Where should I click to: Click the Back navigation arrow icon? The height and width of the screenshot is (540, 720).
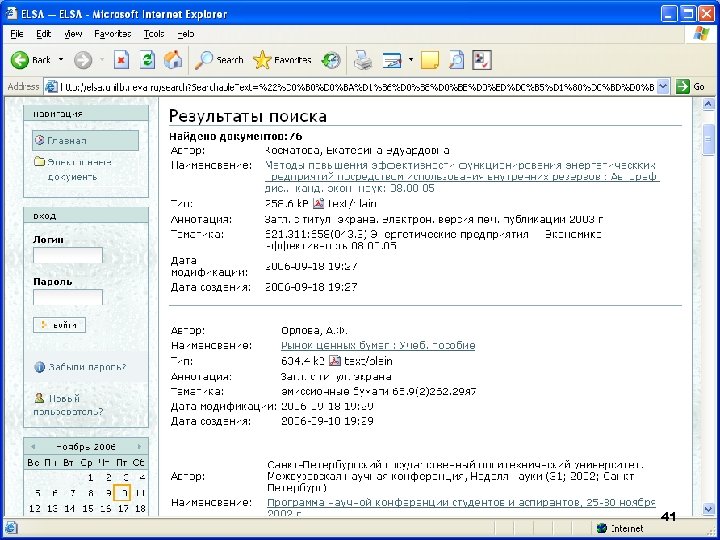click(20, 60)
